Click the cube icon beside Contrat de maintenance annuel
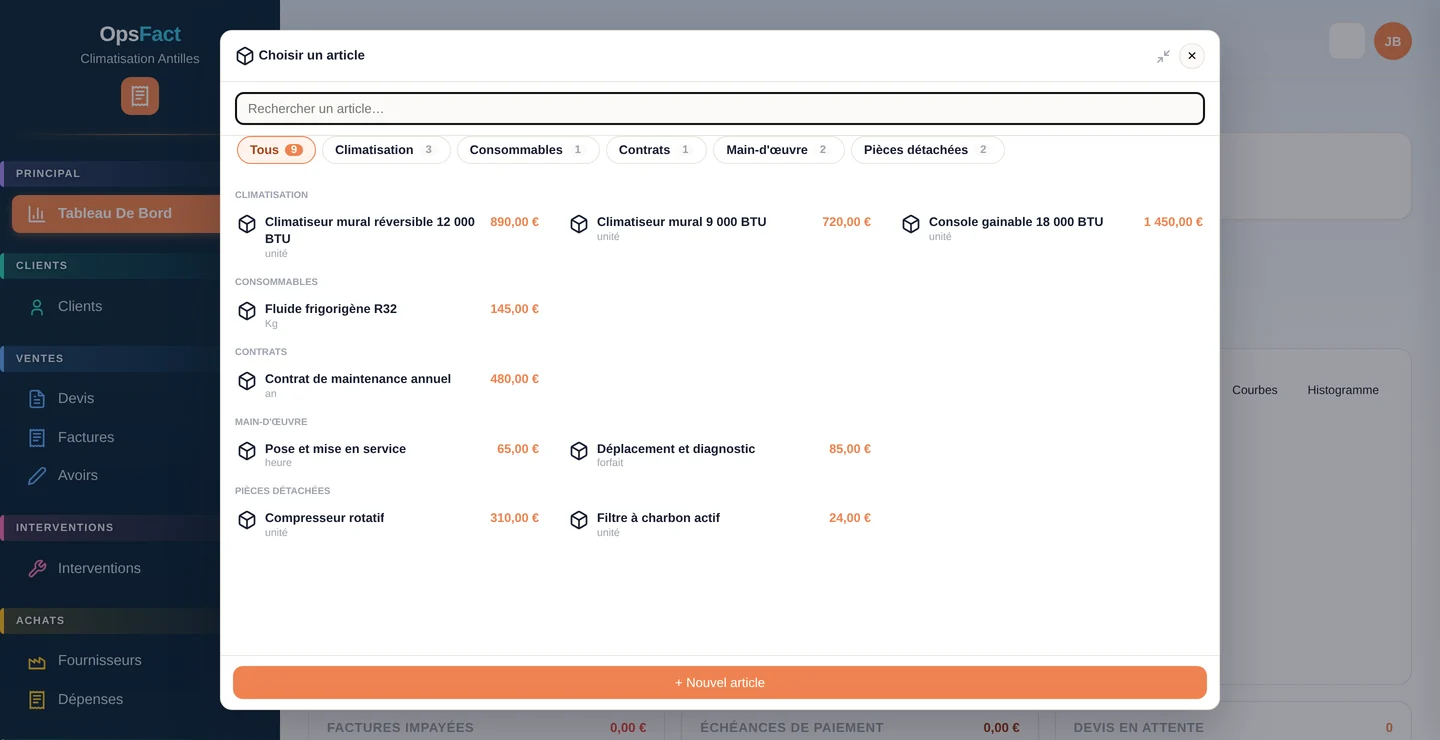Screen dimensions: 1440x740 [247, 381]
